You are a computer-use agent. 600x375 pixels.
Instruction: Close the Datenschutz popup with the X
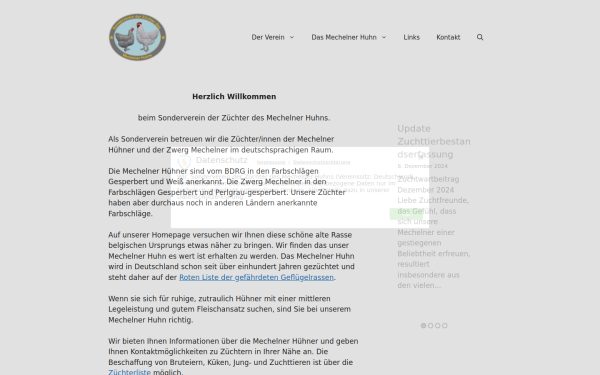[x=421, y=156]
